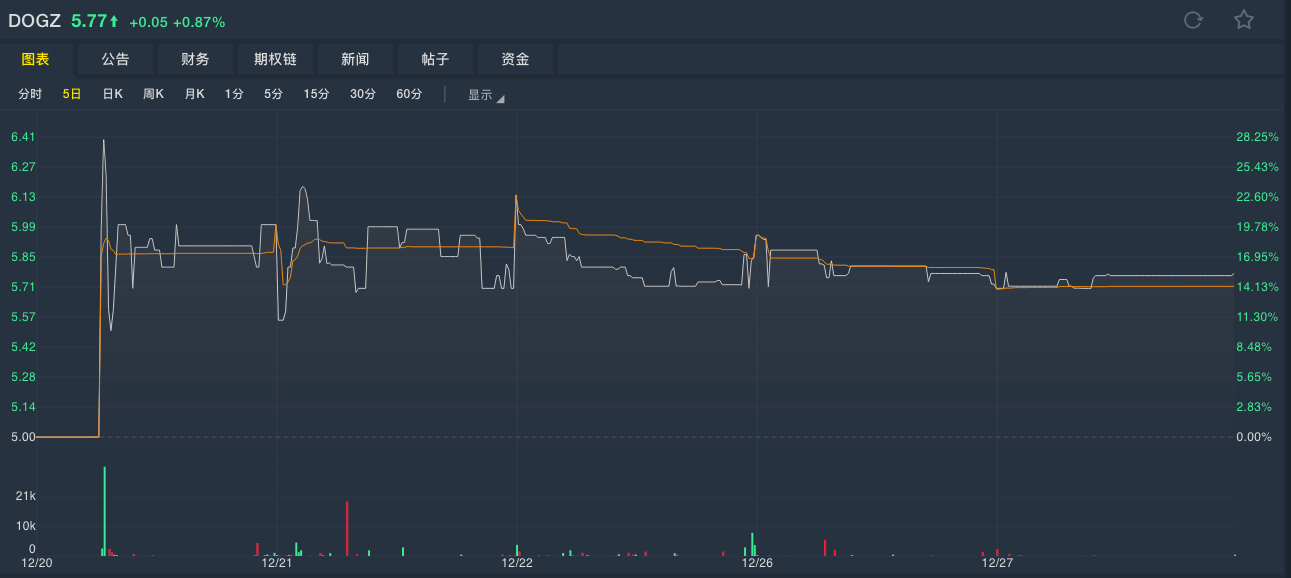Viewport: 1291px width, 578px height.
Task: Select the 分时 chart period
Action: (x=30, y=94)
